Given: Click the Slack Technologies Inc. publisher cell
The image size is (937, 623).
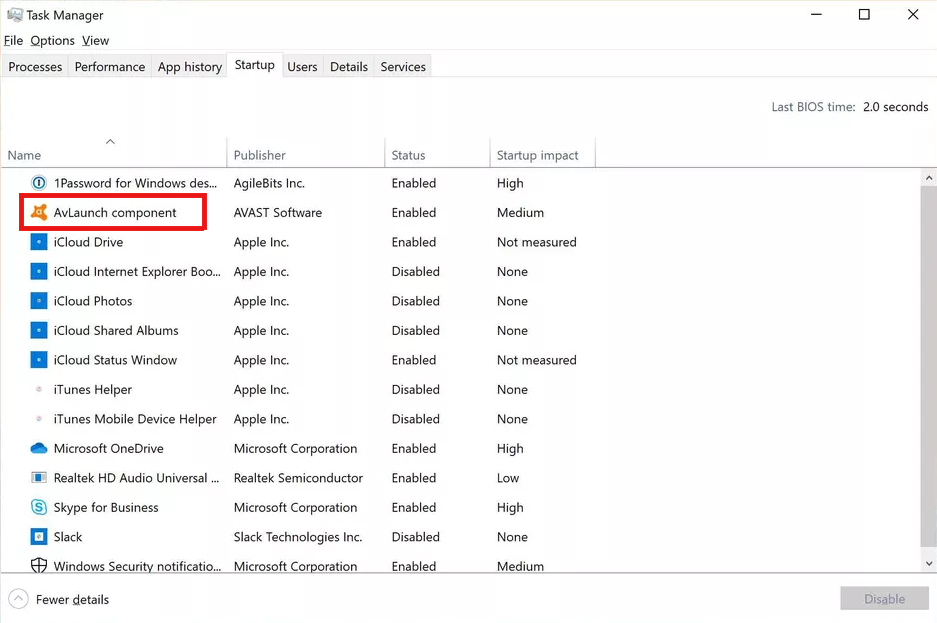Looking at the screenshot, I should click(x=298, y=536).
